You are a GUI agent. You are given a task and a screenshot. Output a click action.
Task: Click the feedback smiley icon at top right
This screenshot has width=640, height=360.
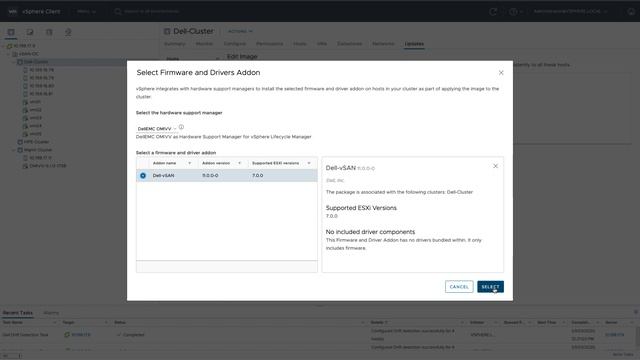click(x=631, y=11)
